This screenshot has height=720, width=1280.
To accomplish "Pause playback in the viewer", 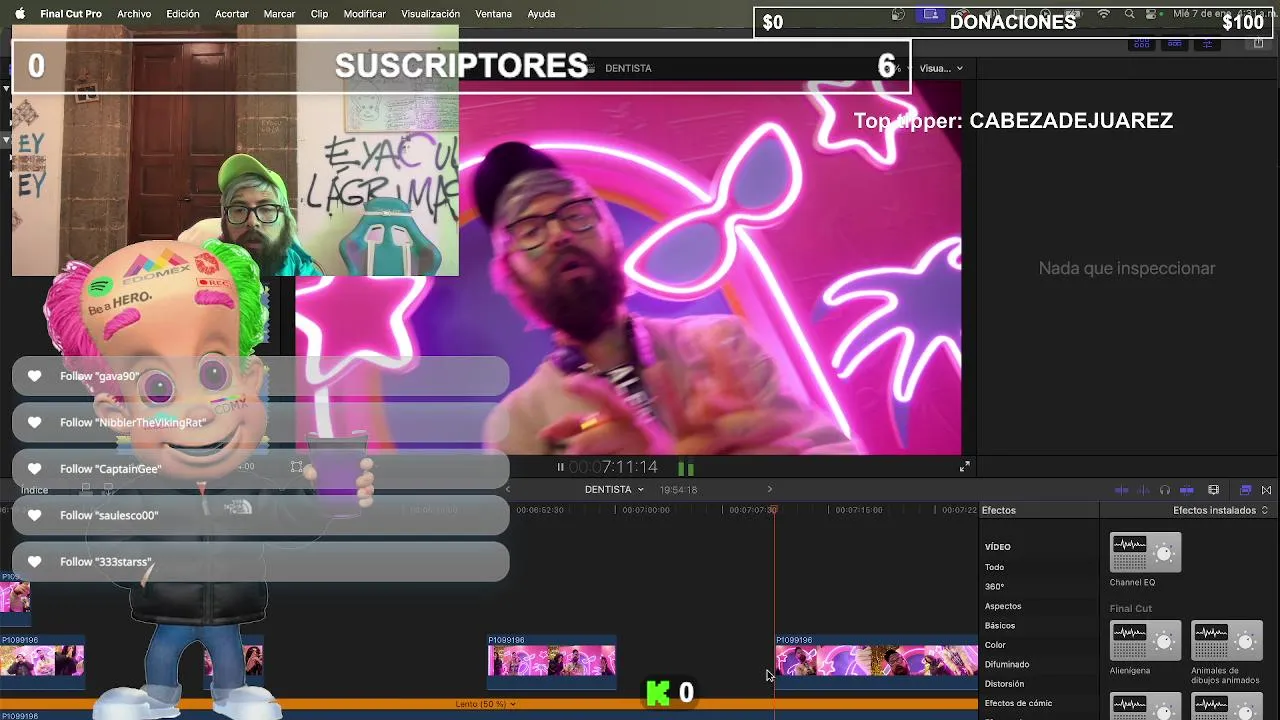I will [560, 467].
